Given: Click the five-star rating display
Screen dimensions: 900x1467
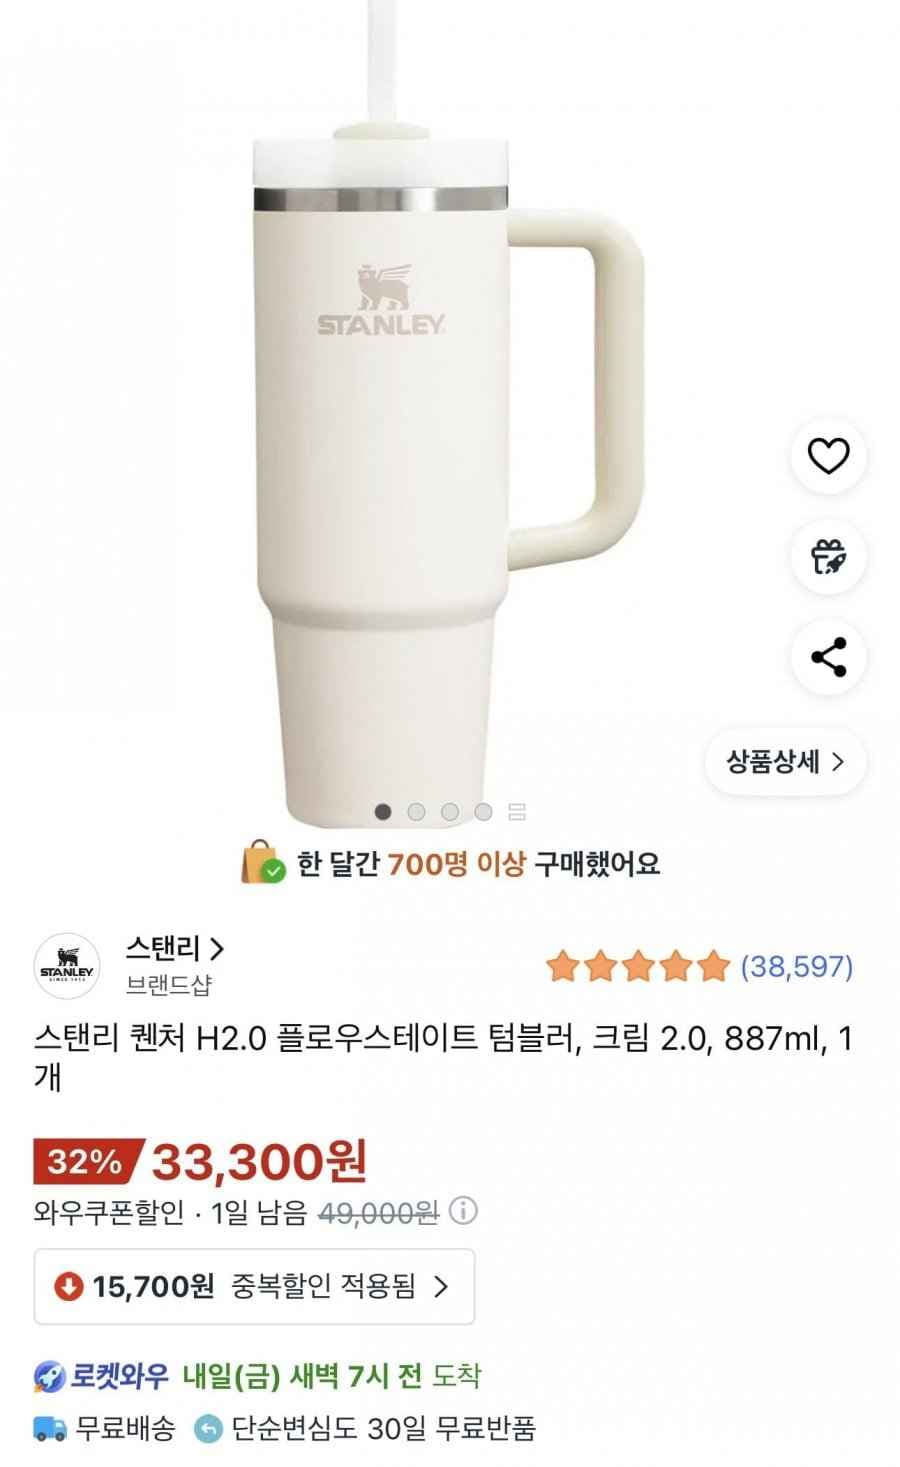Looking at the screenshot, I should 638,966.
